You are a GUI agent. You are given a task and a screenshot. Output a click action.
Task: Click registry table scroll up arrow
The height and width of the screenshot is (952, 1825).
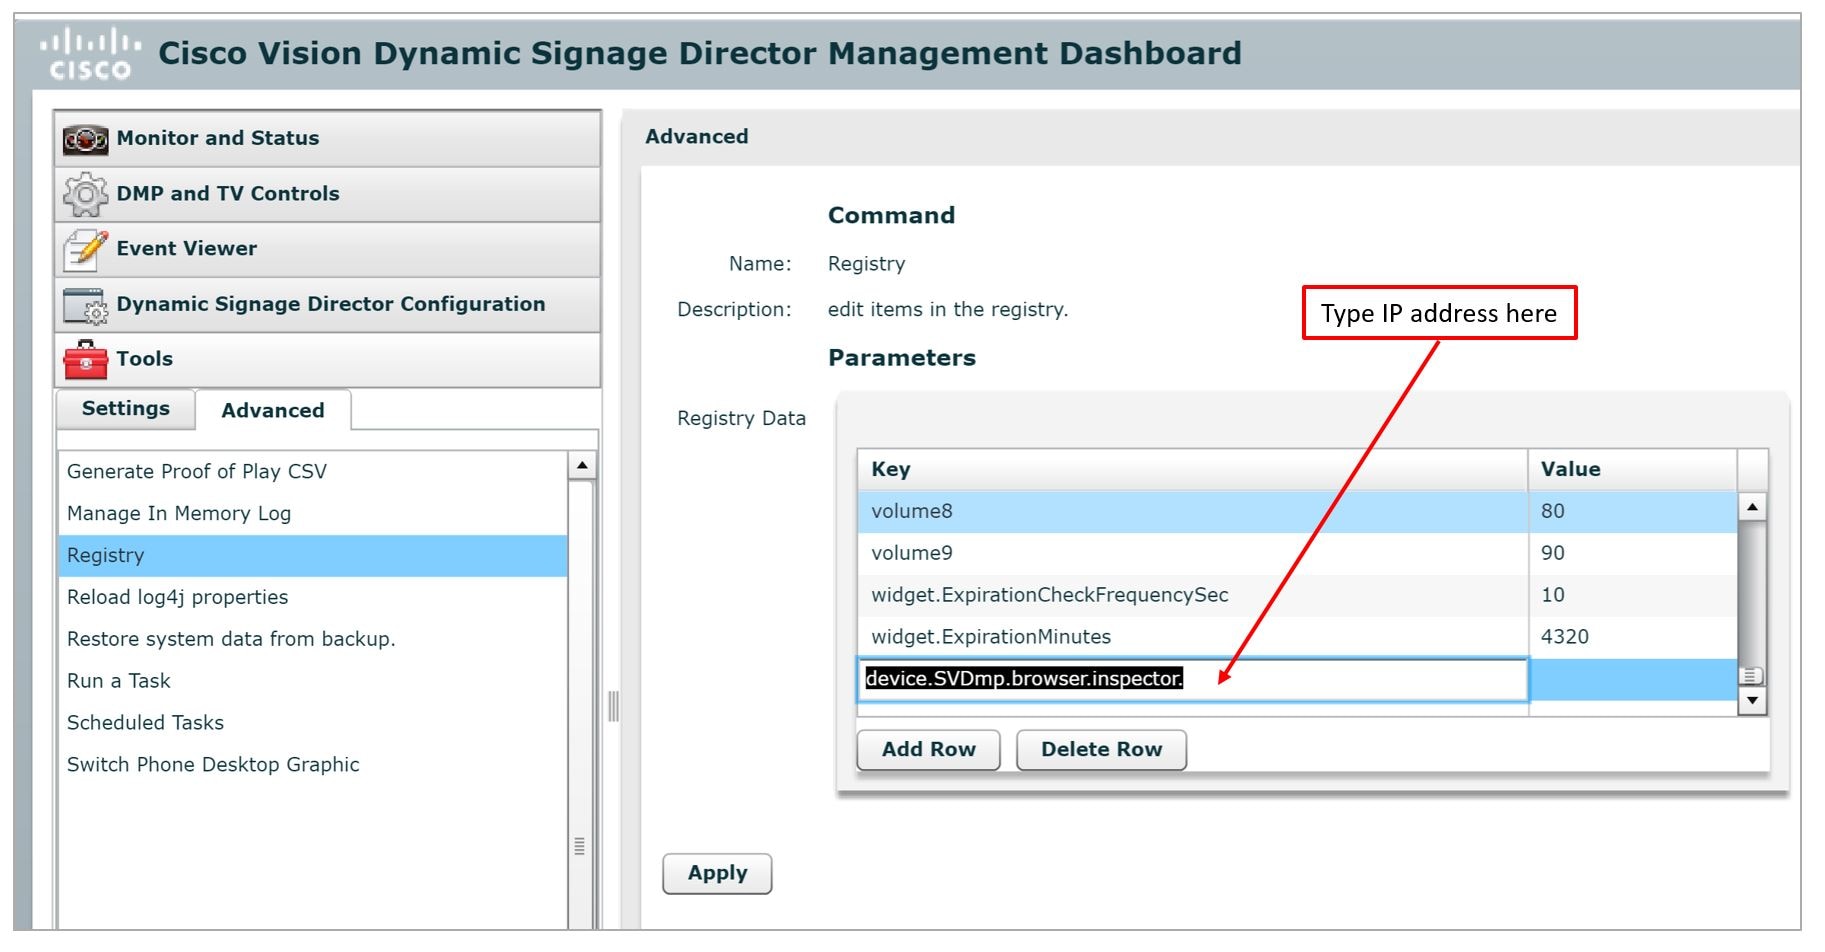[1752, 507]
